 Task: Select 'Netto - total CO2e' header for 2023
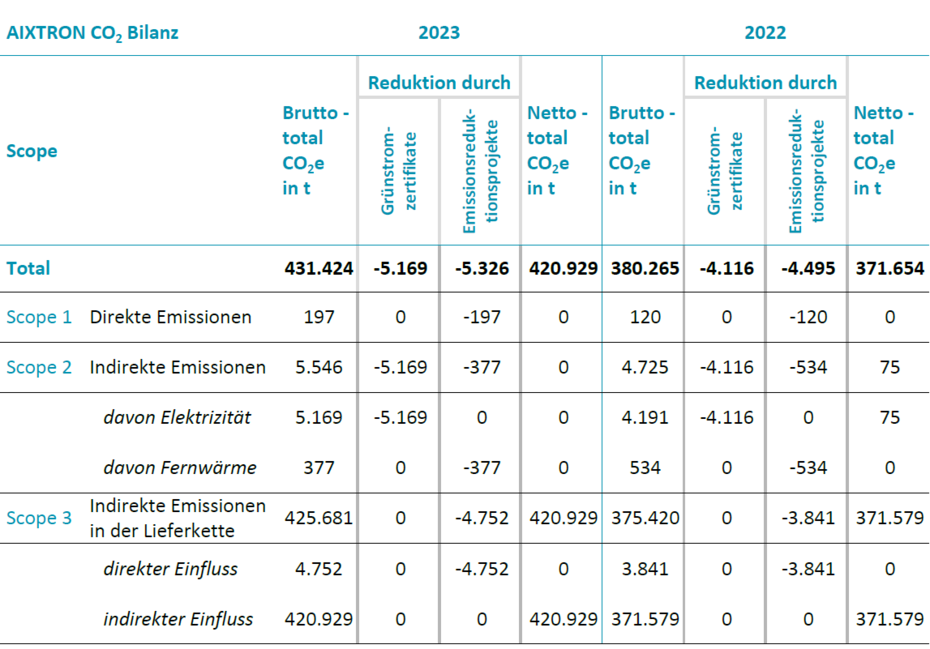click(x=557, y=150)
